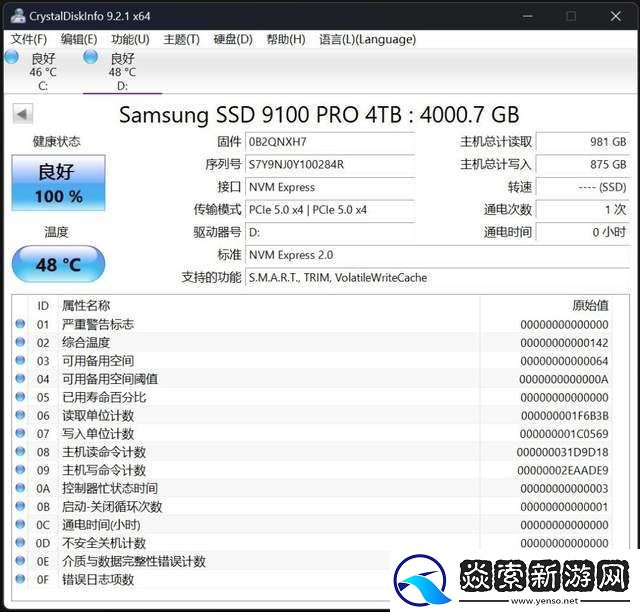Click status dot for attribute 02
This screenshot has width=640, height=612.
coord(20,342)
